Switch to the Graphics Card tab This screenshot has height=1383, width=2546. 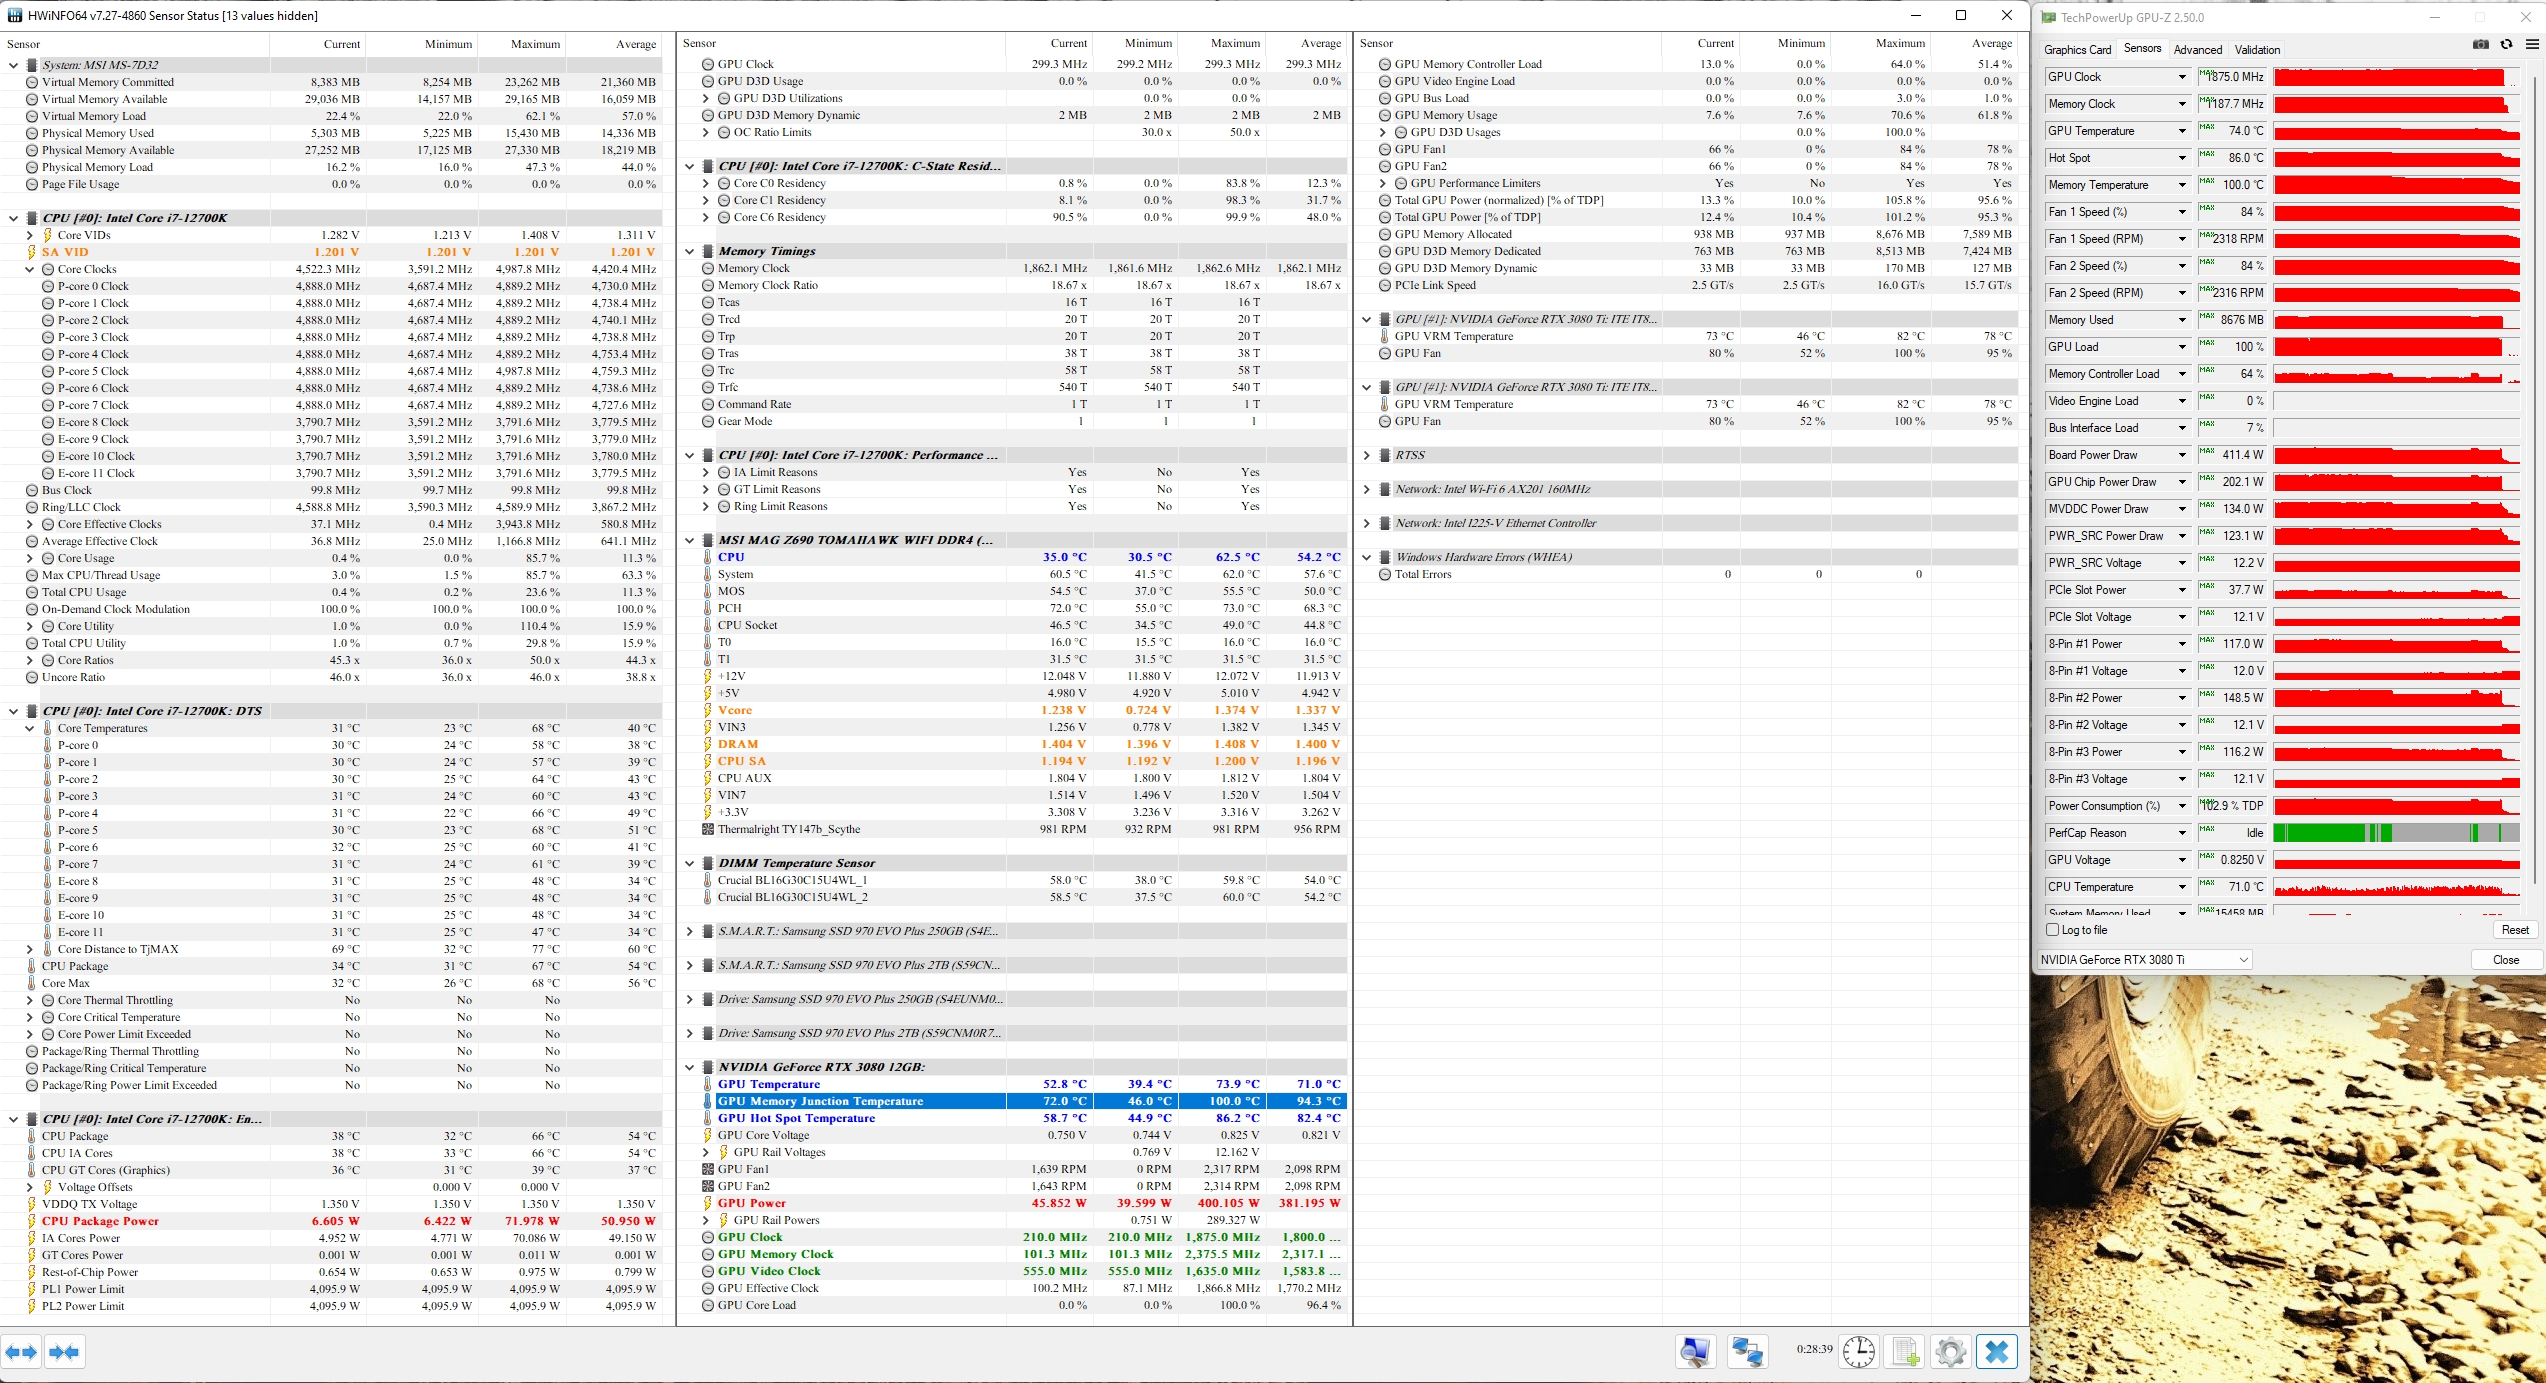[x=2077, y=49]
